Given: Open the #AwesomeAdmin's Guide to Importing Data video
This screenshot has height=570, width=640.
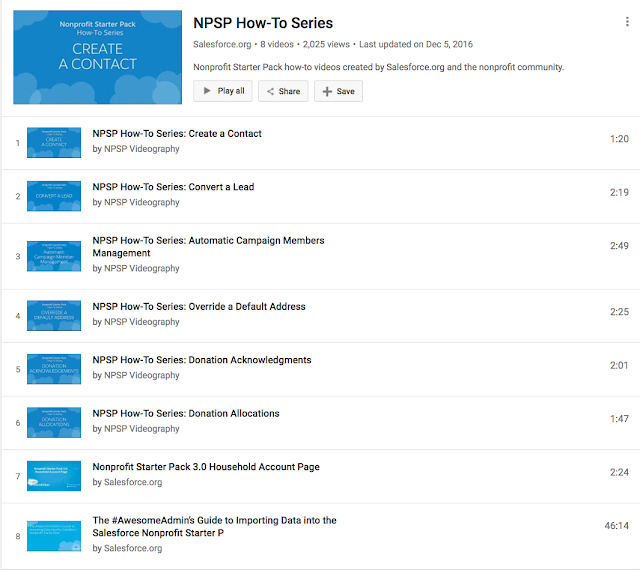Looking at the screenshot, I should pos(214,527).
